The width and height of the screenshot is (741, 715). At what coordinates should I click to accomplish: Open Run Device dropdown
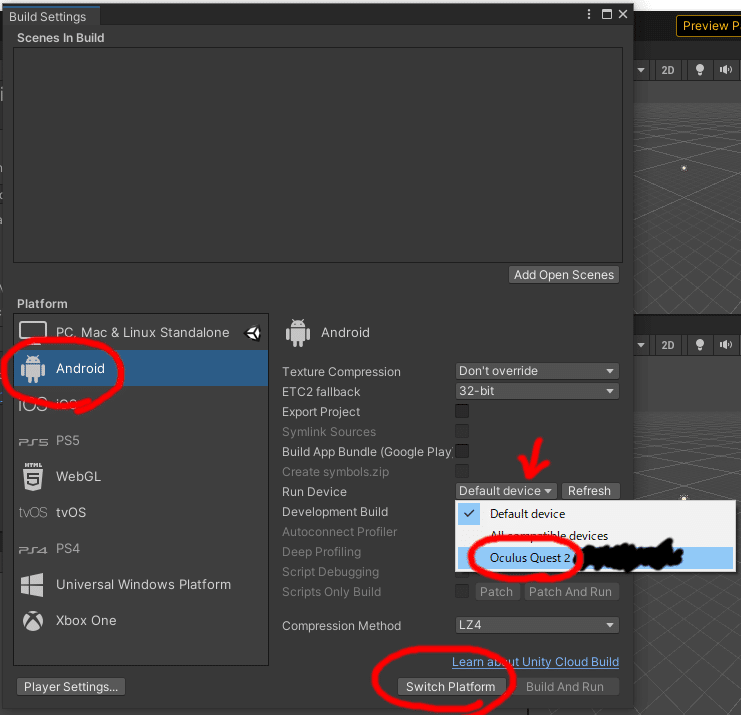pos(506,491)
